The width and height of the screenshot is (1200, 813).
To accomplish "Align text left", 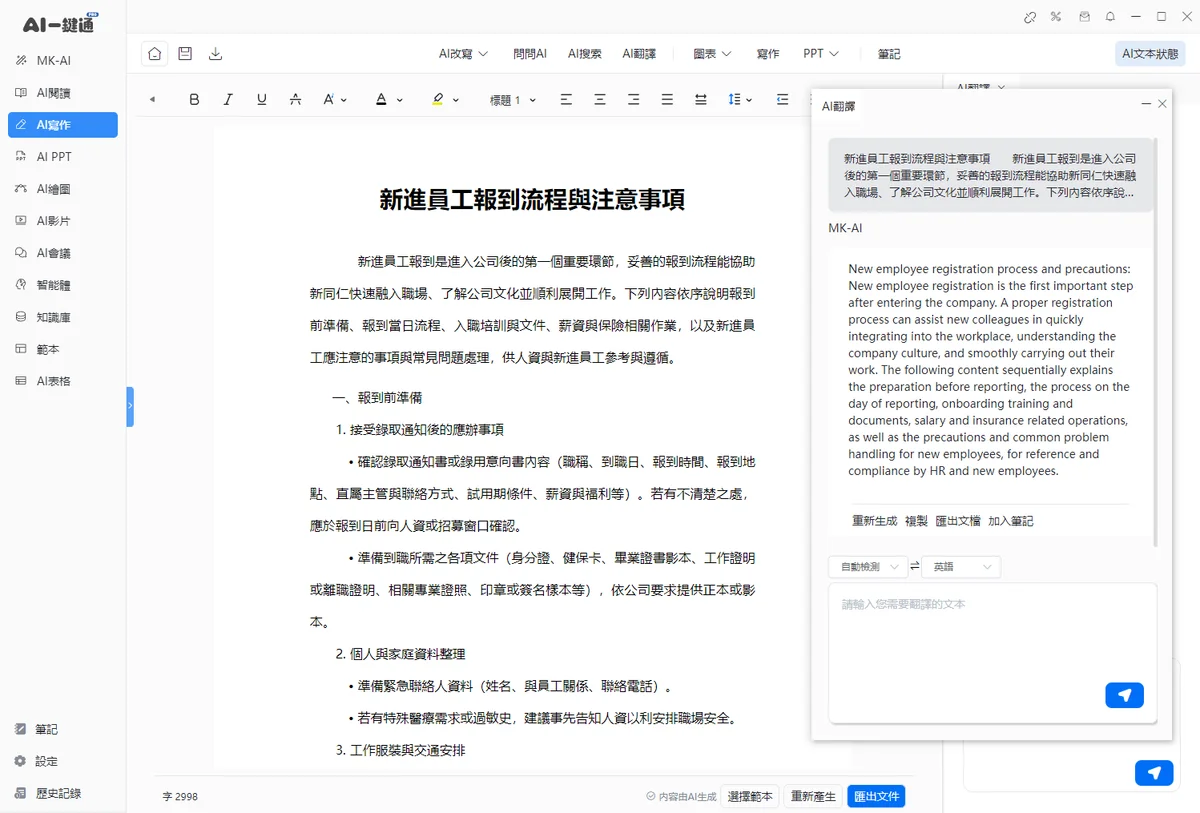I will pyautogui.click(x=566, y=100).
